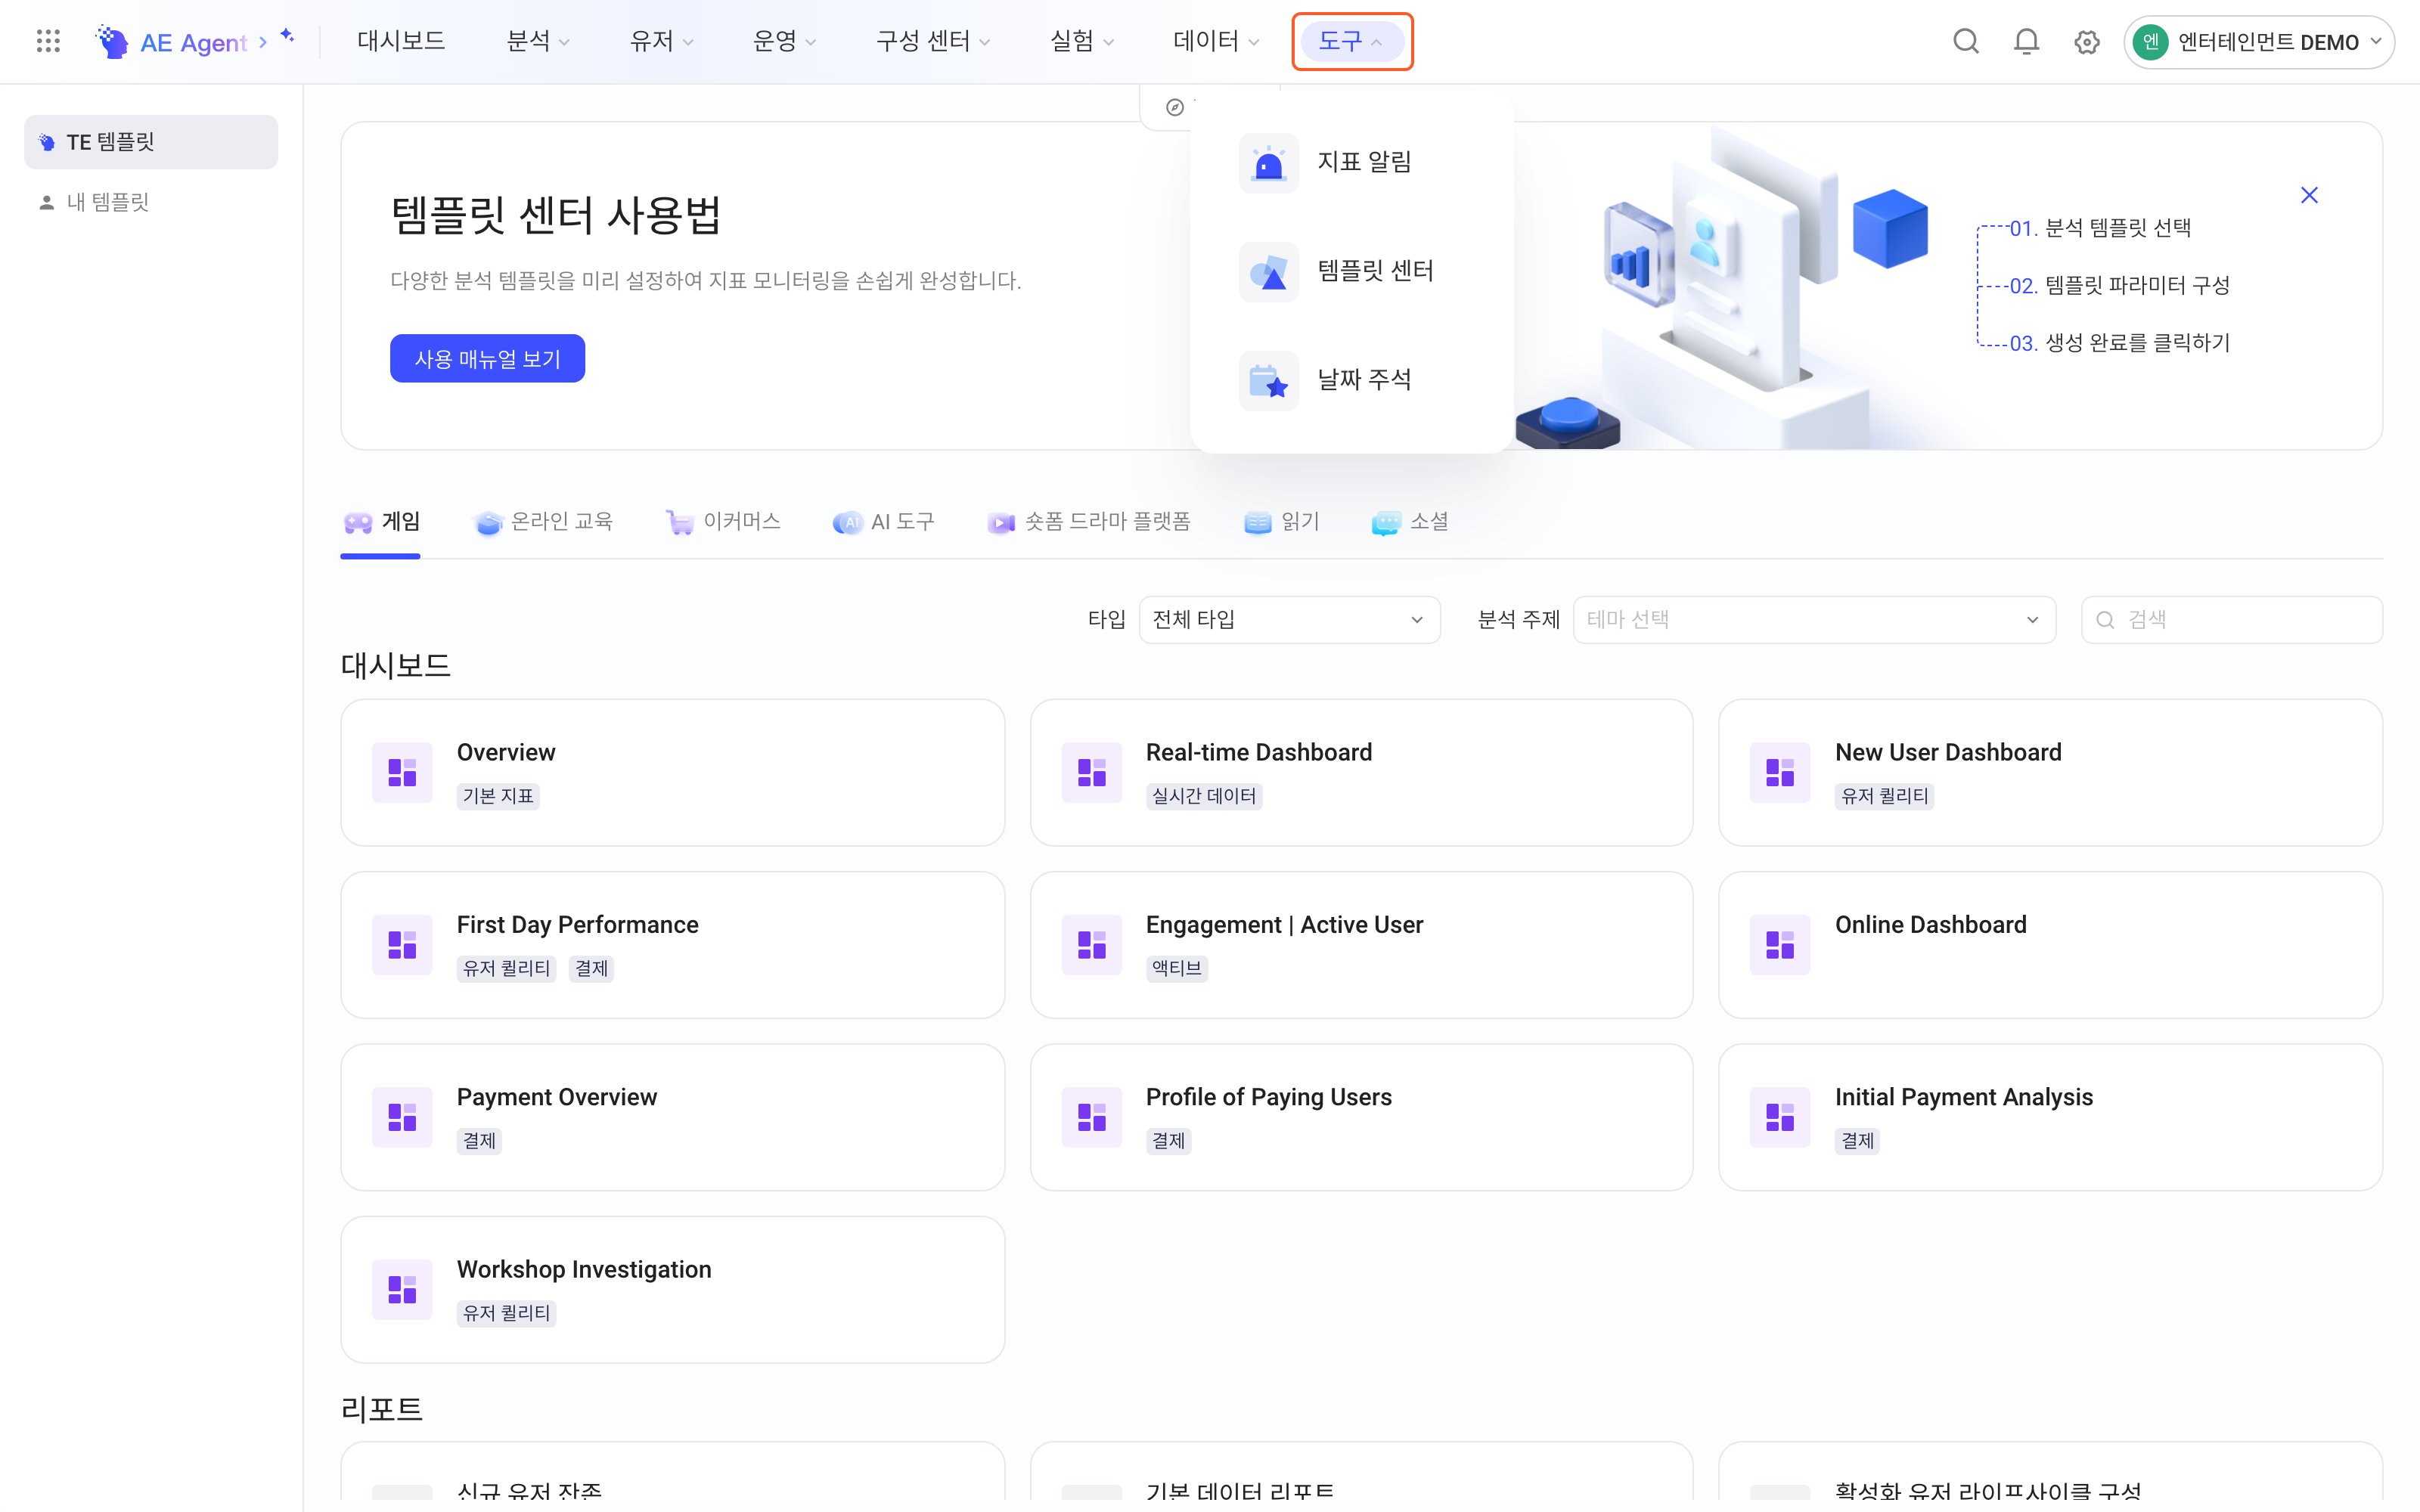
Task: Switch to the 이커머스 tab
Action: click(x=724, y=522)
